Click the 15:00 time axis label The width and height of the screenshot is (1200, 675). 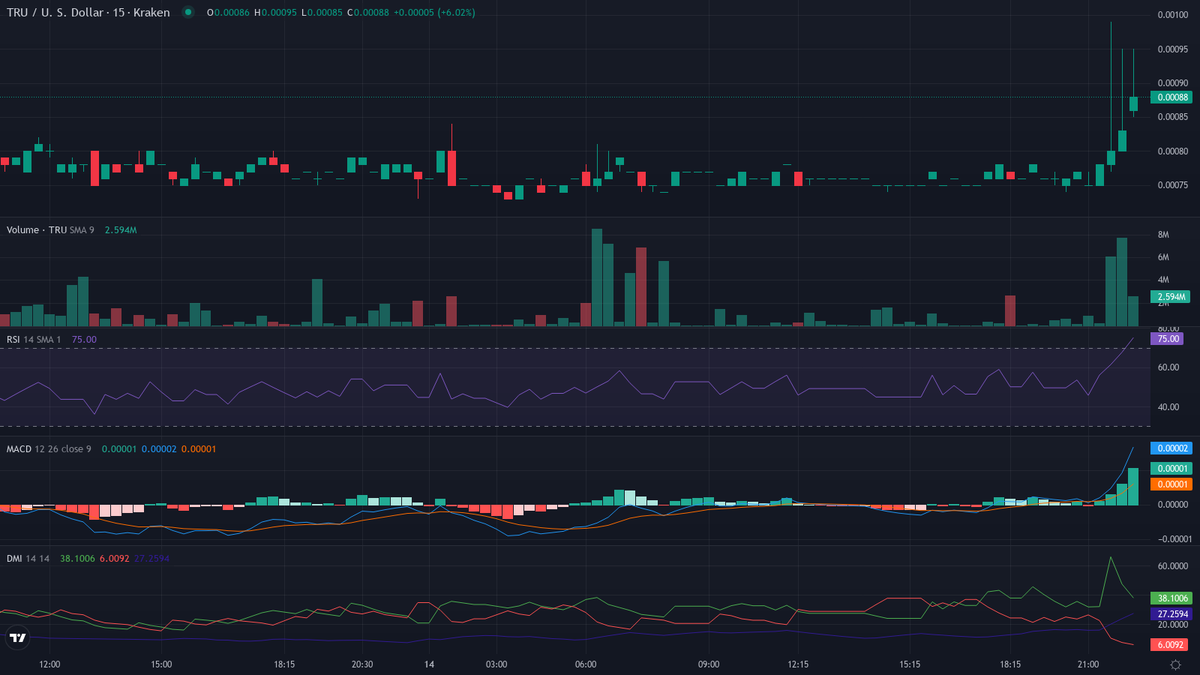(161, 664)
